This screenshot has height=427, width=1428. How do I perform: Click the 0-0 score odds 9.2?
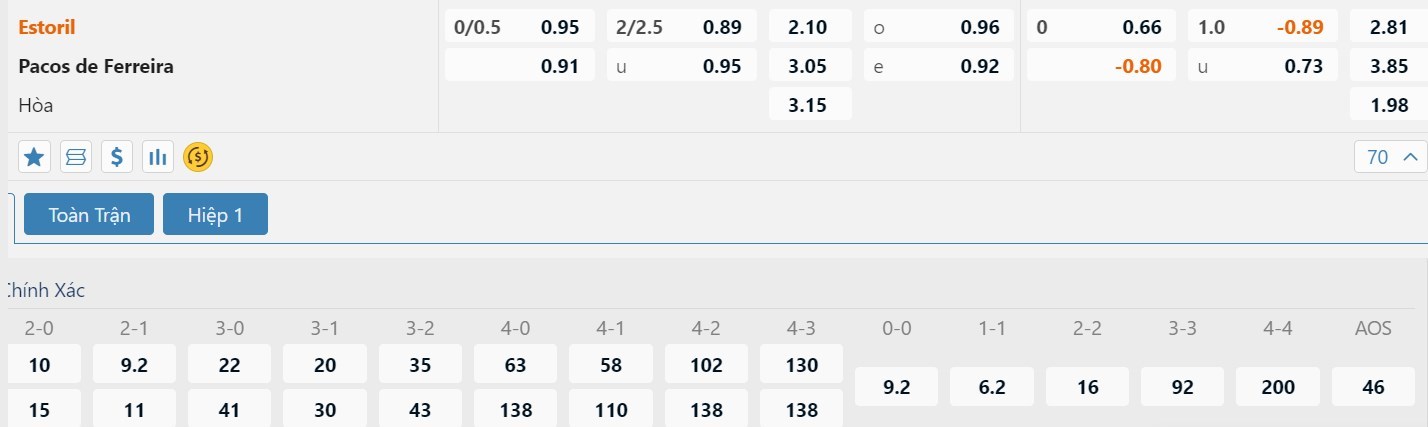(x=896, y=386)
